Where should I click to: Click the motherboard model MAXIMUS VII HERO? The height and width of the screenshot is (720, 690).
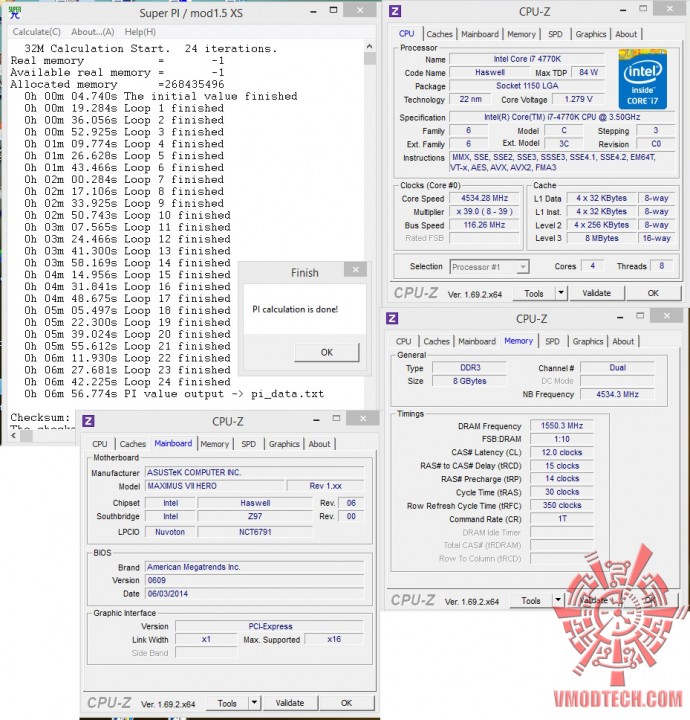click(x=215, y=486)
